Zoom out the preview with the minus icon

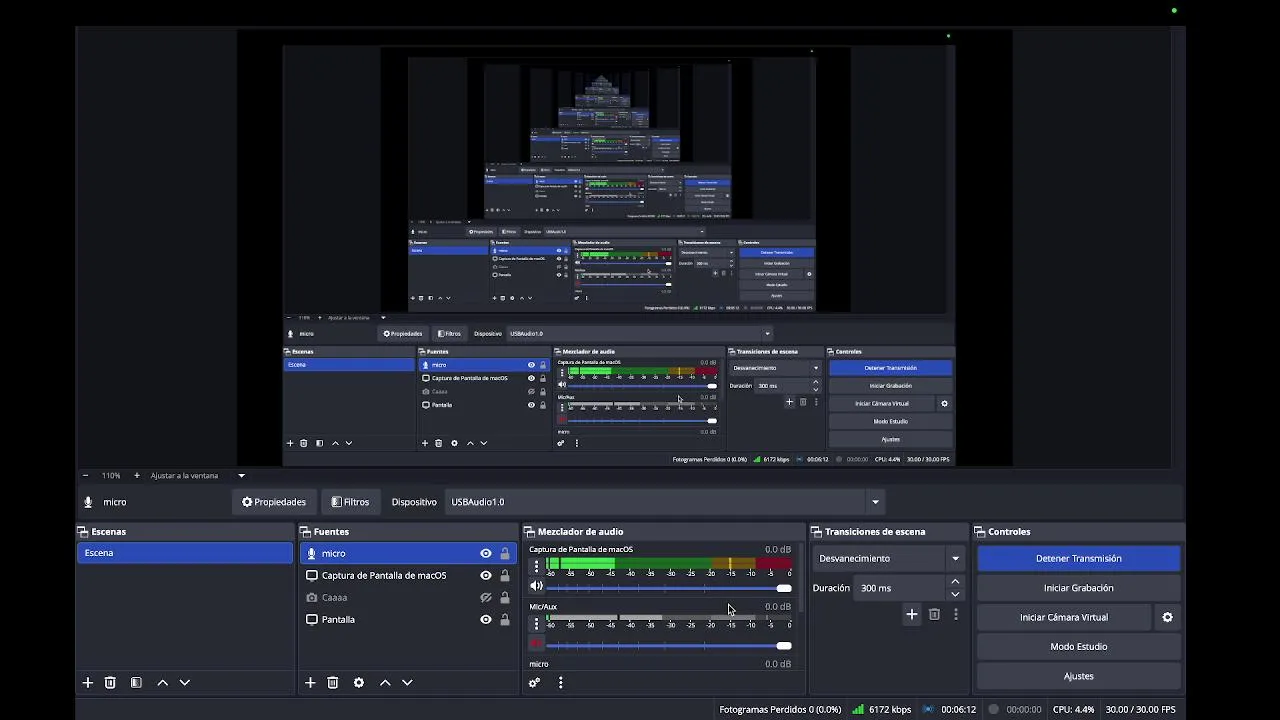coord(86,476)
